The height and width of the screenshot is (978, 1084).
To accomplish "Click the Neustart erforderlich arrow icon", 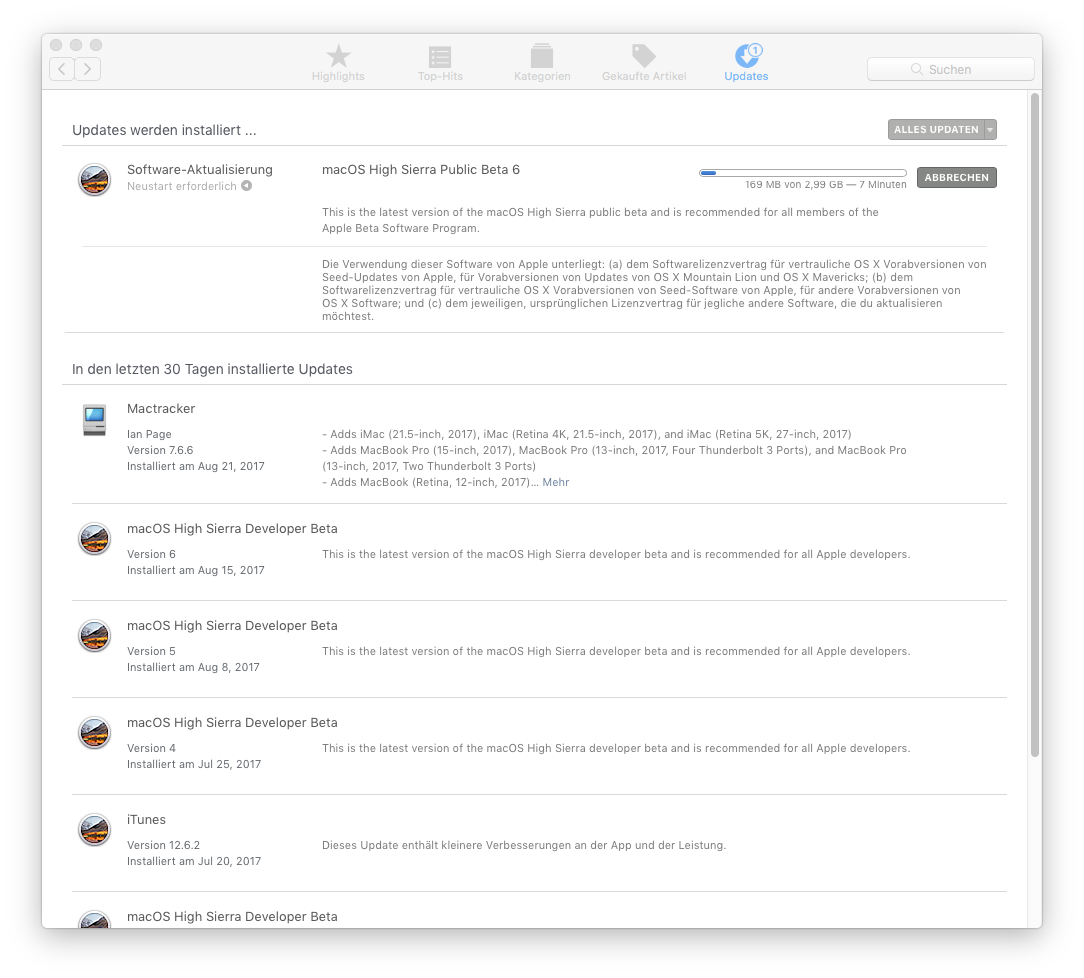I will point(247,186).
